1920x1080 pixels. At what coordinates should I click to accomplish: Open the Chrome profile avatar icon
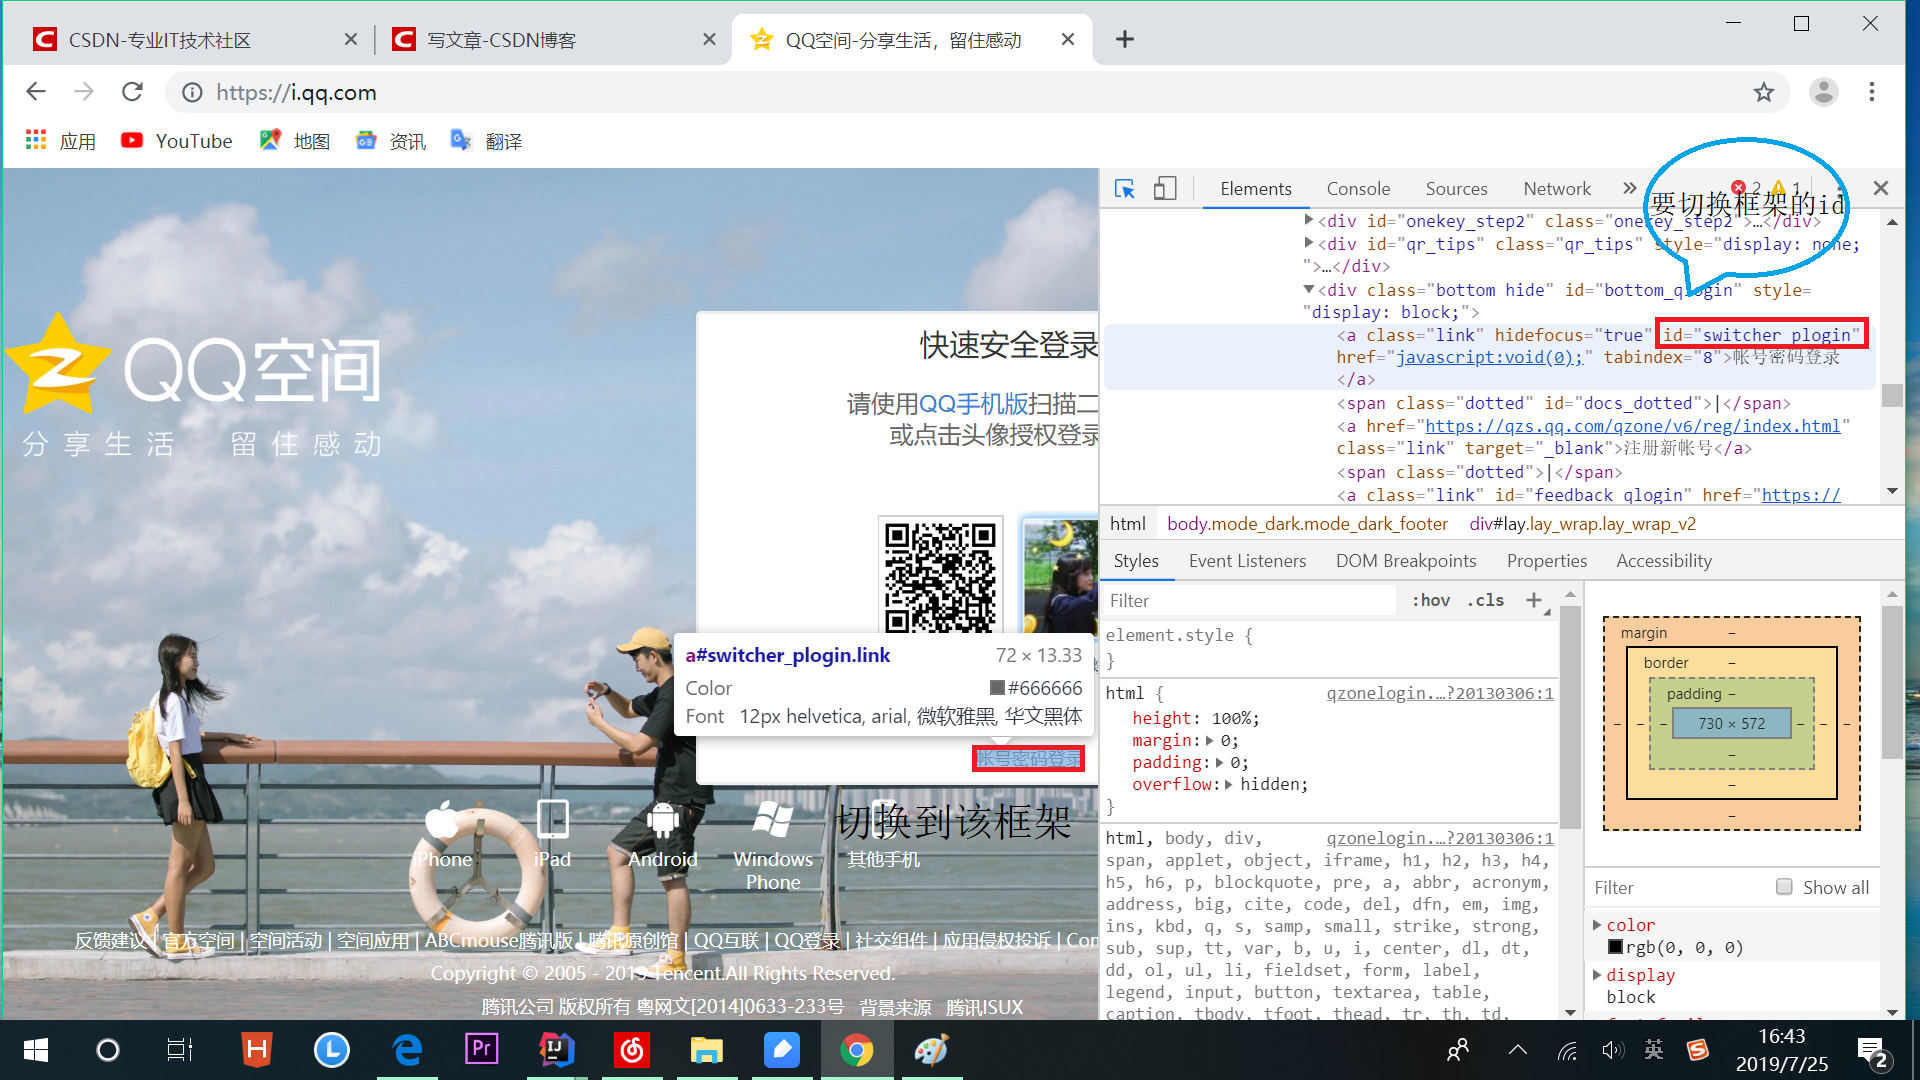click(x=1823, y=93)
